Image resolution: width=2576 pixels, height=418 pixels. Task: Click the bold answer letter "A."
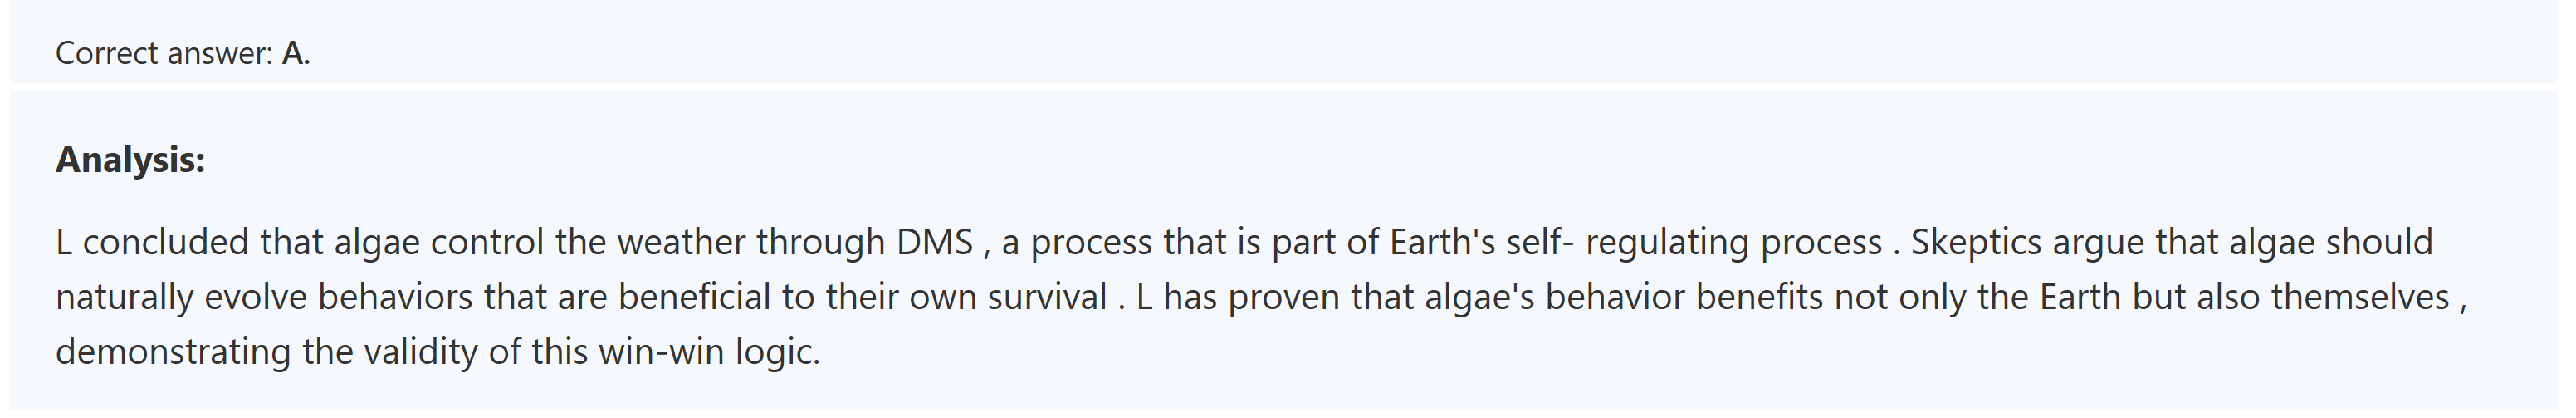296,53
